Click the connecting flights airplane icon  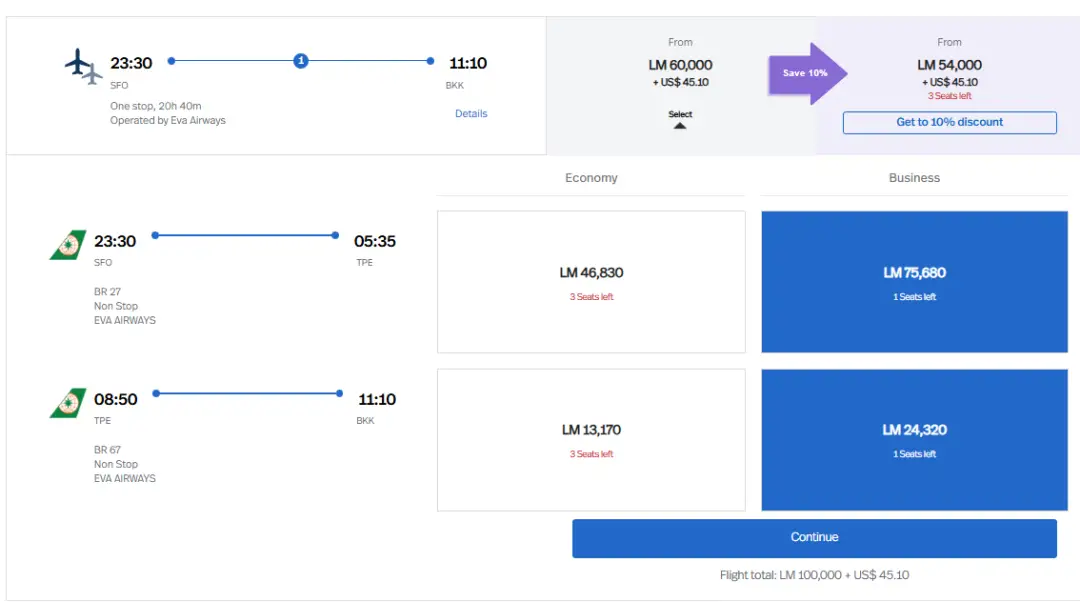point(84,67)
